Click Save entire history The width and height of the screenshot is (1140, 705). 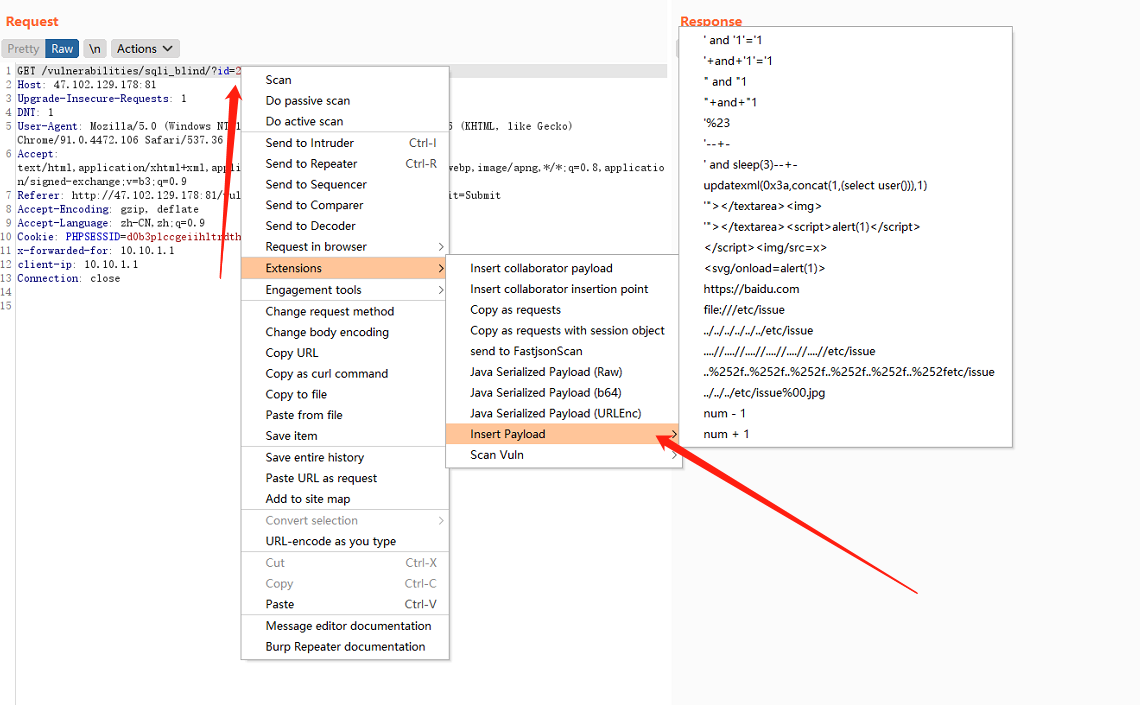345,458
